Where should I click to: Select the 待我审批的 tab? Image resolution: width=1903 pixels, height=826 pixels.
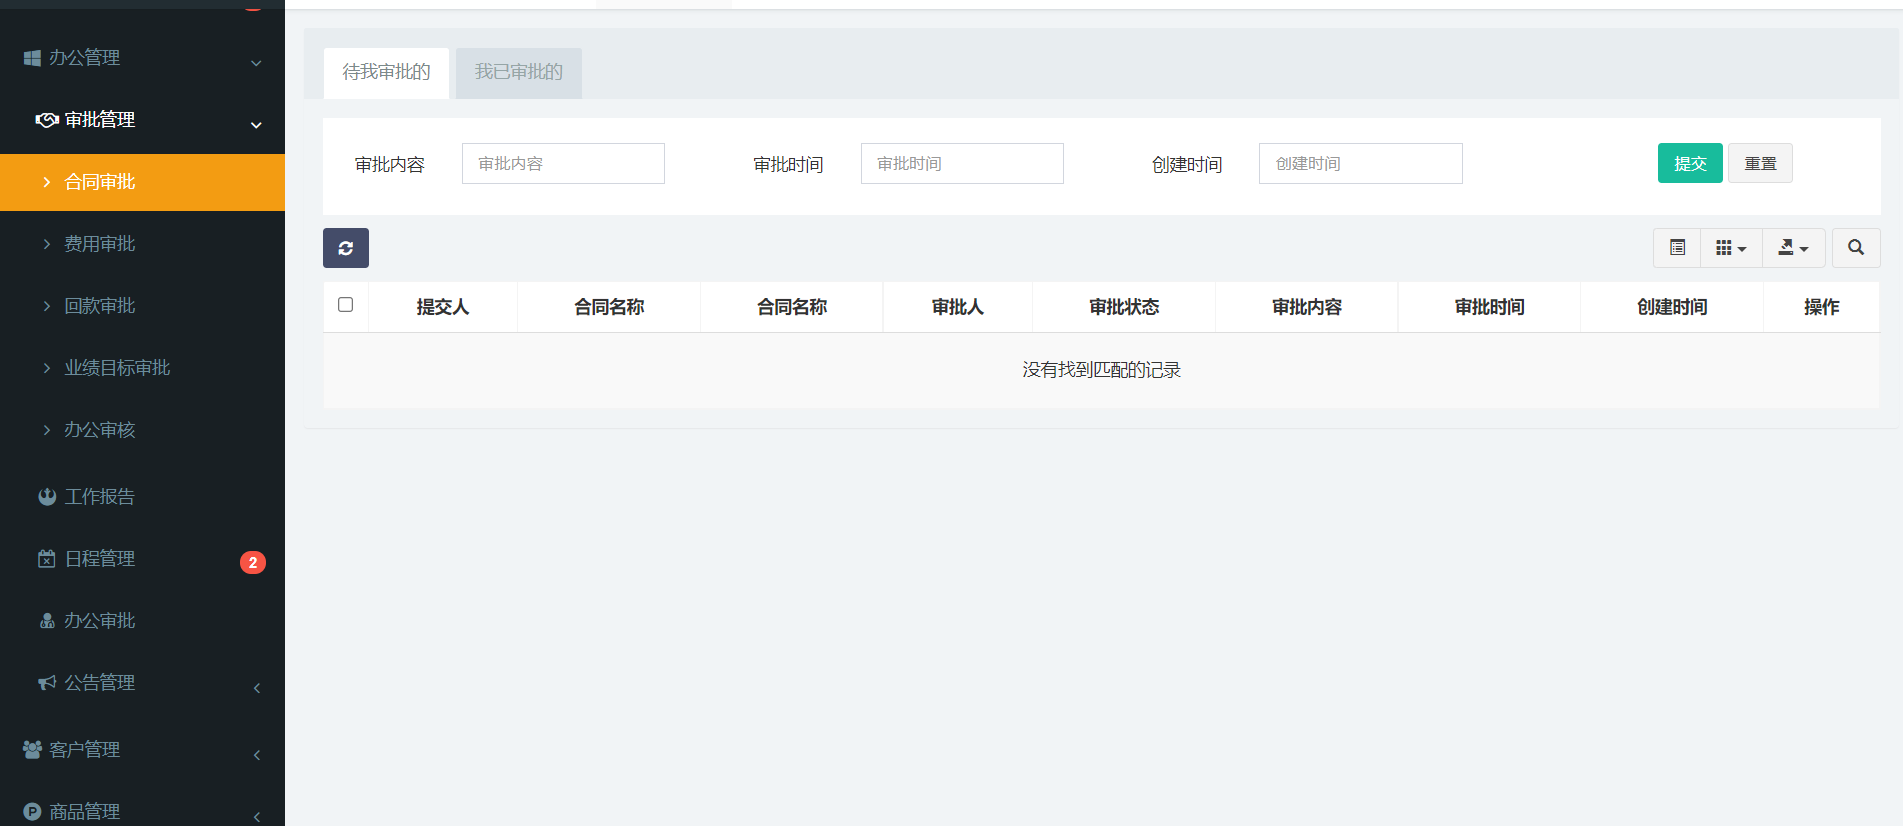click(x=386, y=72)
